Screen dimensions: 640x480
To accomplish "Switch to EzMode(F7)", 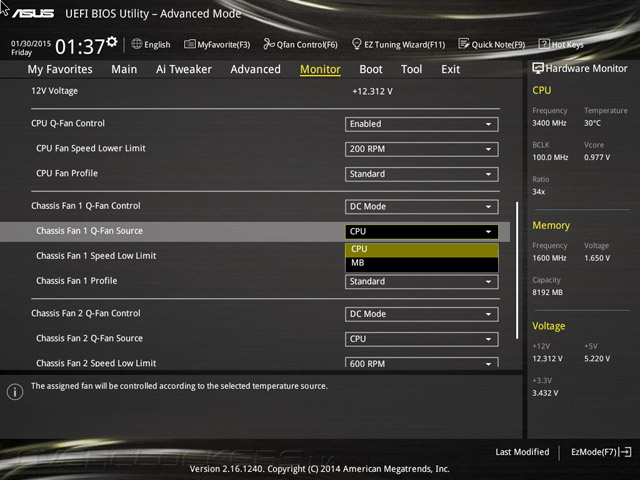I will (x=601, y=452).
